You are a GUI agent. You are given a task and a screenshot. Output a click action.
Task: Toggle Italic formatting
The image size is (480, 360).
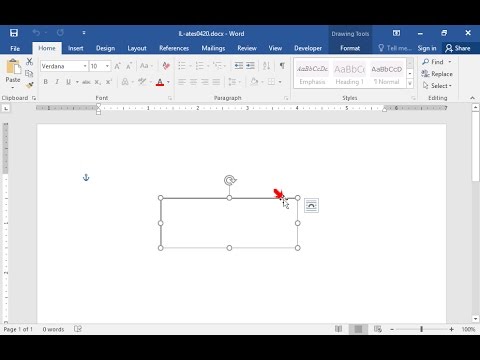57,82
